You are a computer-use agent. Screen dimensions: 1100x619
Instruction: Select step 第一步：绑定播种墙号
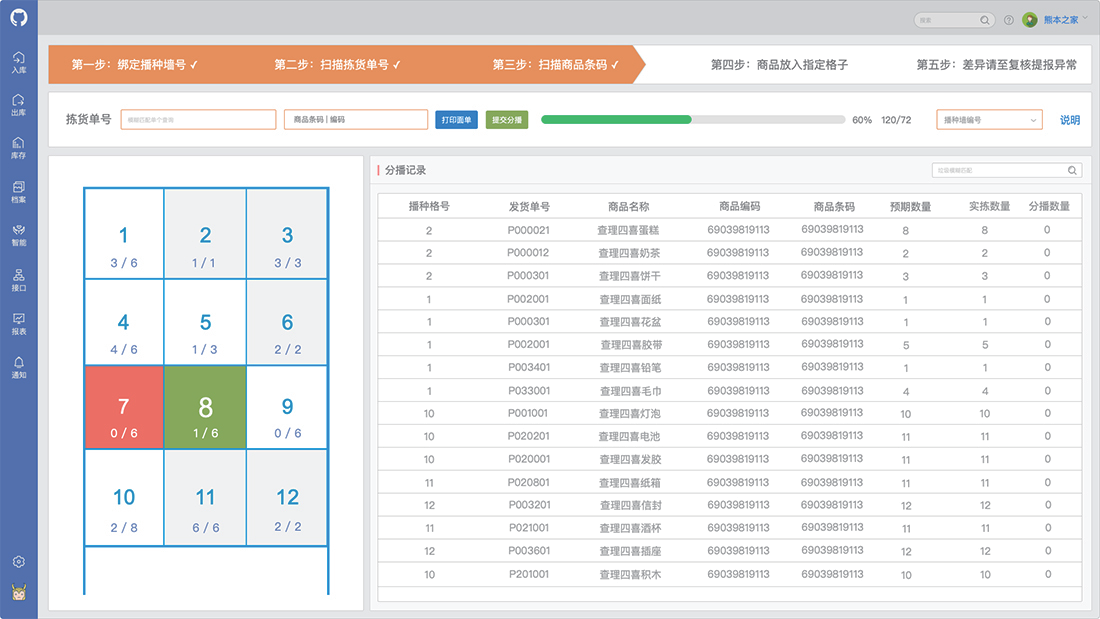[x=135, y=65]
